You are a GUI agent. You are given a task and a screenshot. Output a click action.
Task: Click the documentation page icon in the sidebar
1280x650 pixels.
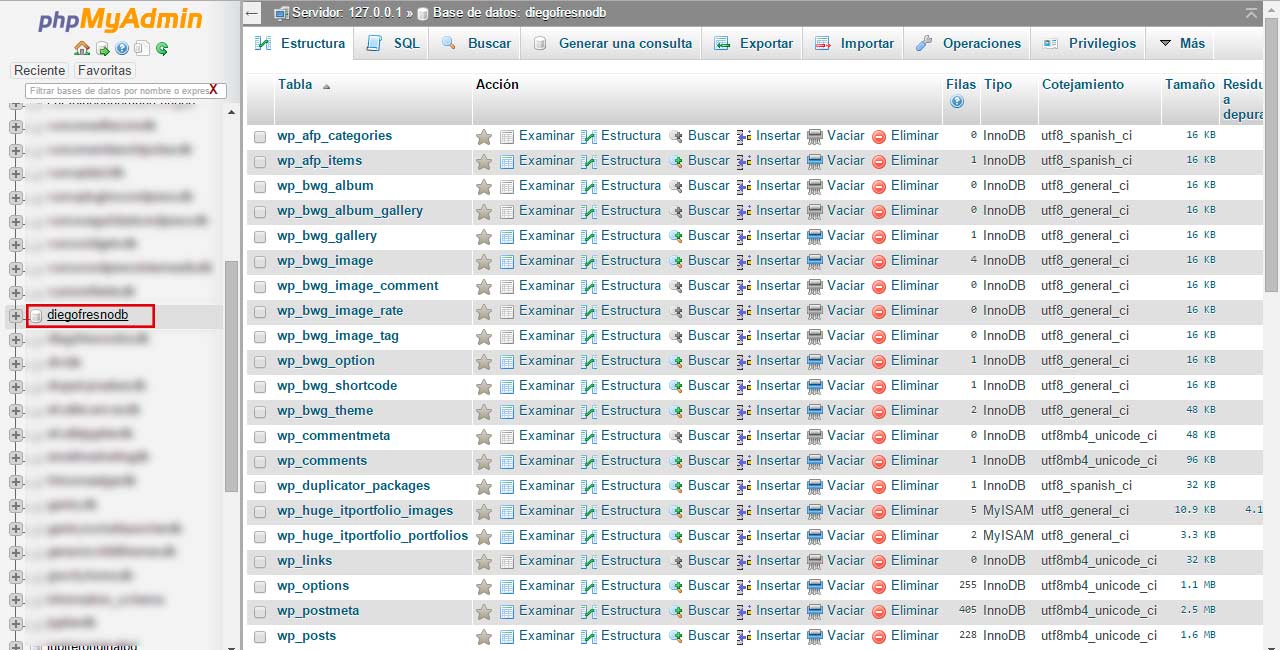tap(142, 49)
